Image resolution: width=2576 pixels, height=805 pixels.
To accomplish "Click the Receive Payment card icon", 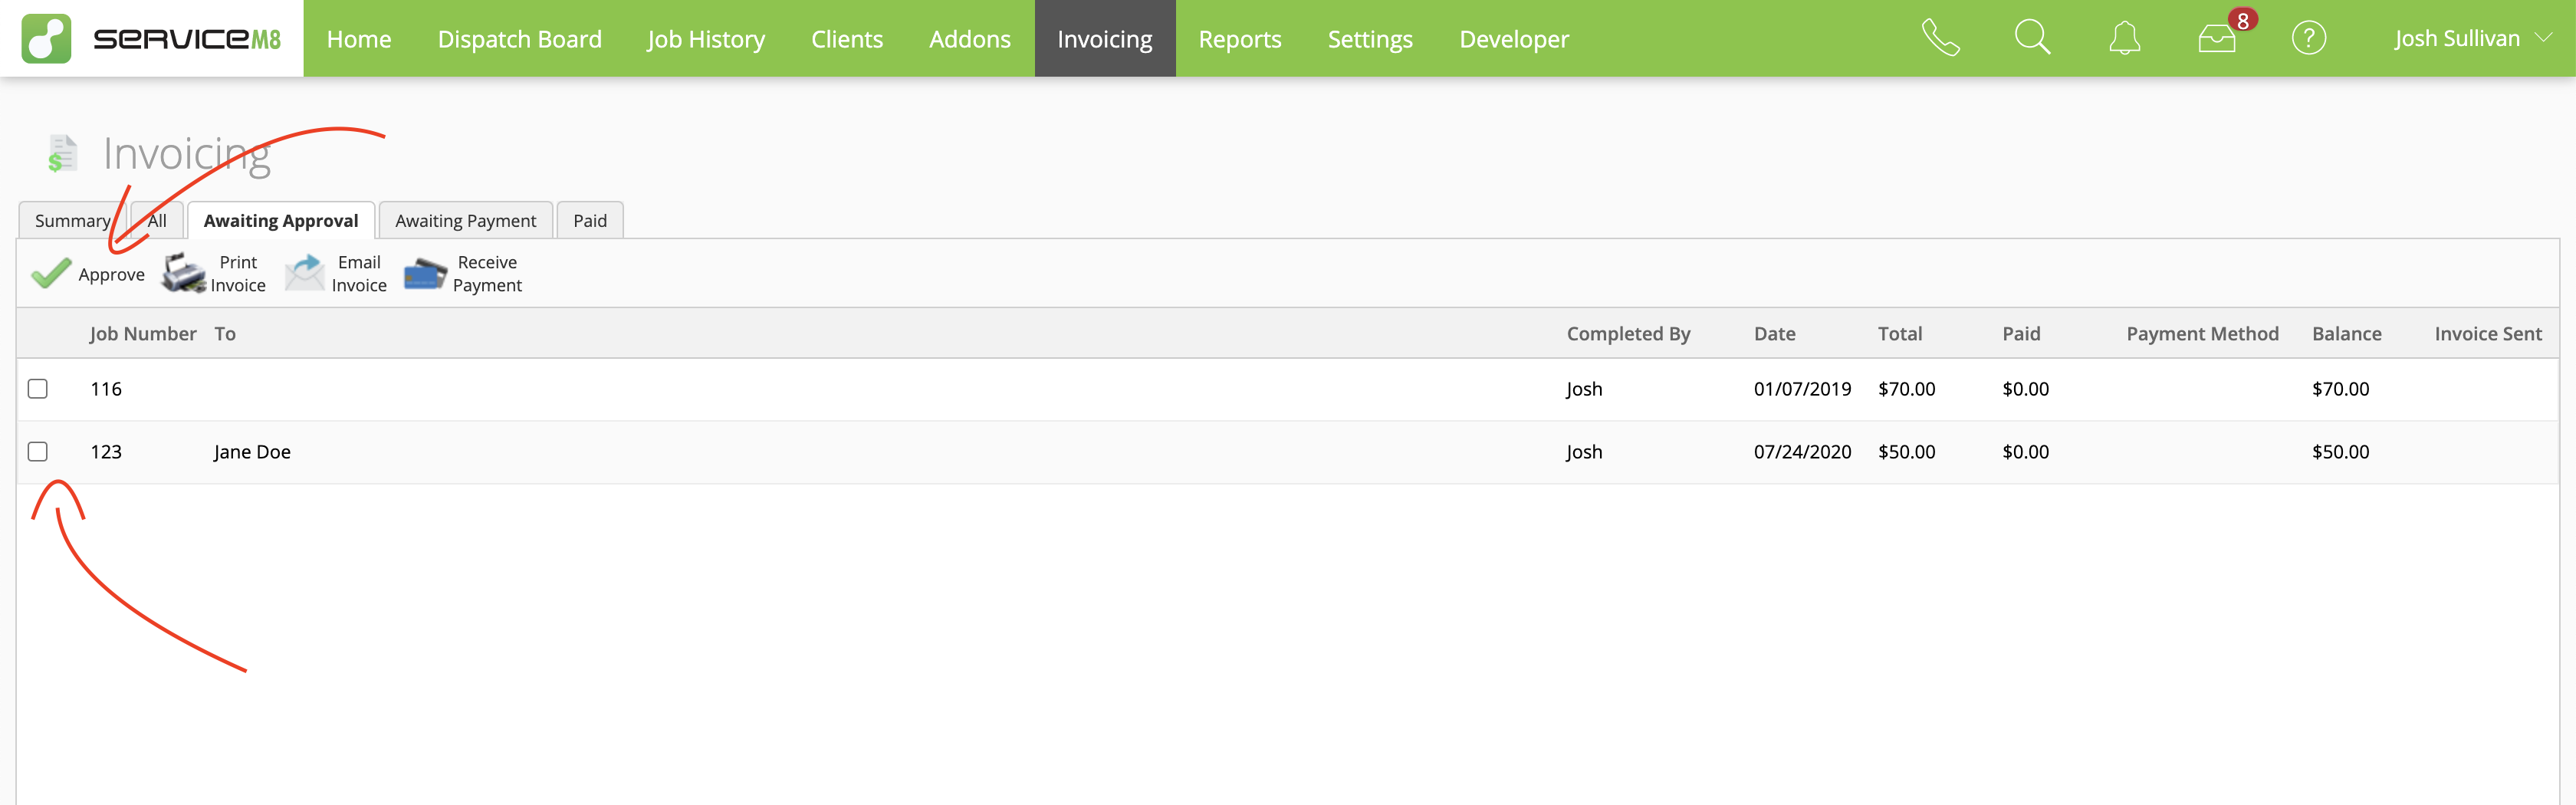I will coord(425,273).
